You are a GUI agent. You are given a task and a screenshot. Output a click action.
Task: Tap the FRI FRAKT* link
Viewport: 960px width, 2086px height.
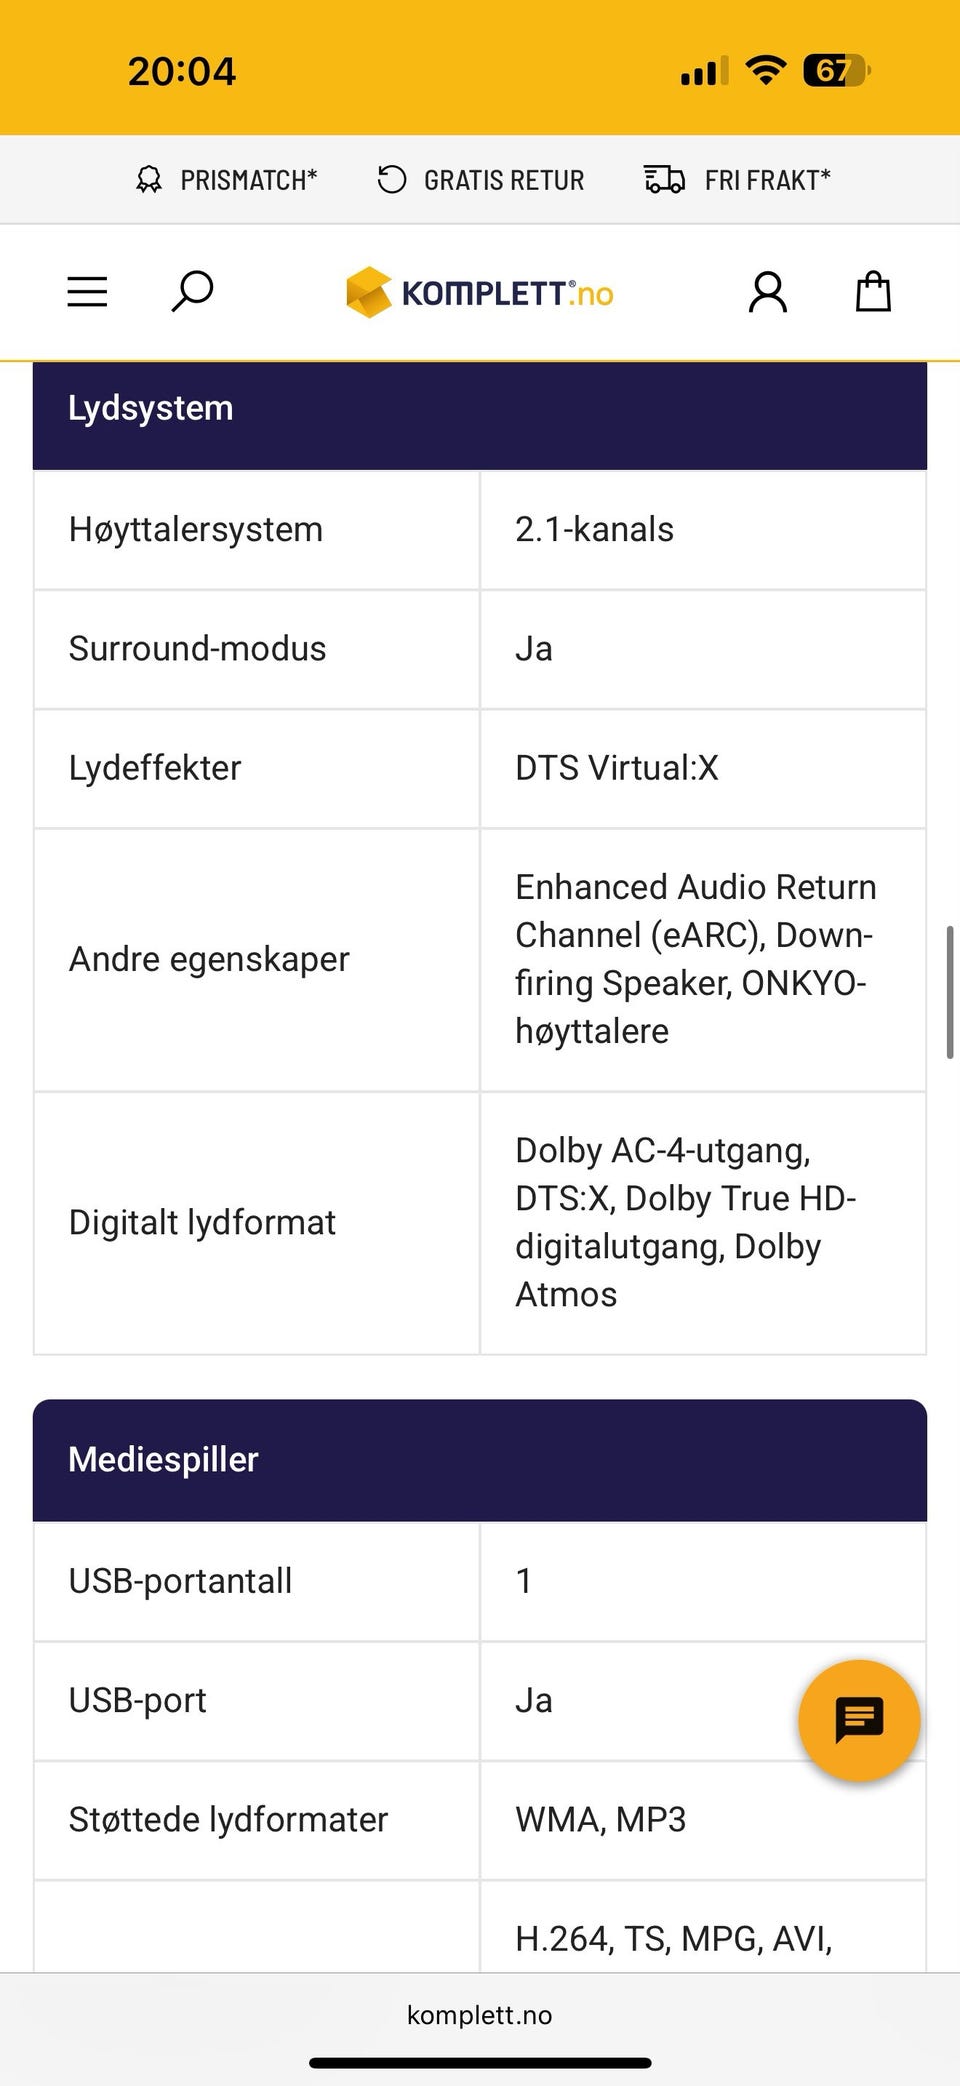coord(767,180)
